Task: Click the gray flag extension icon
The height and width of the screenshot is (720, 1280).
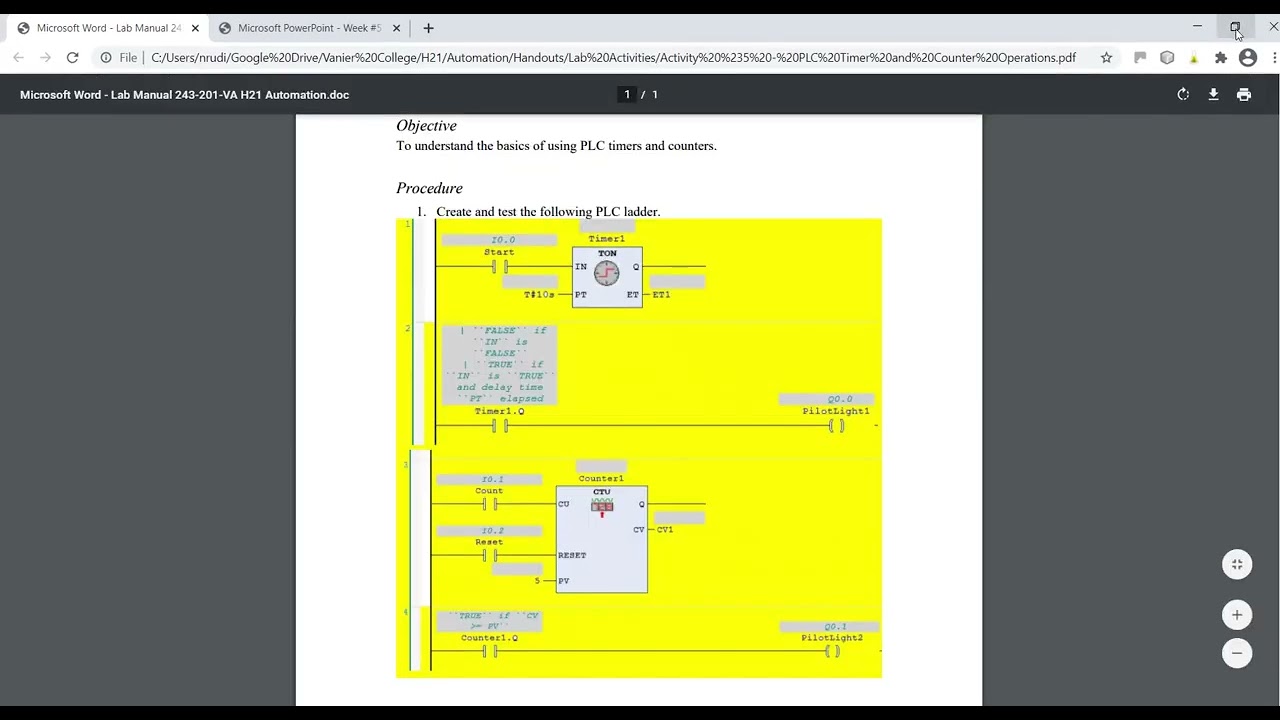Action: click(x=1140, y=58)
